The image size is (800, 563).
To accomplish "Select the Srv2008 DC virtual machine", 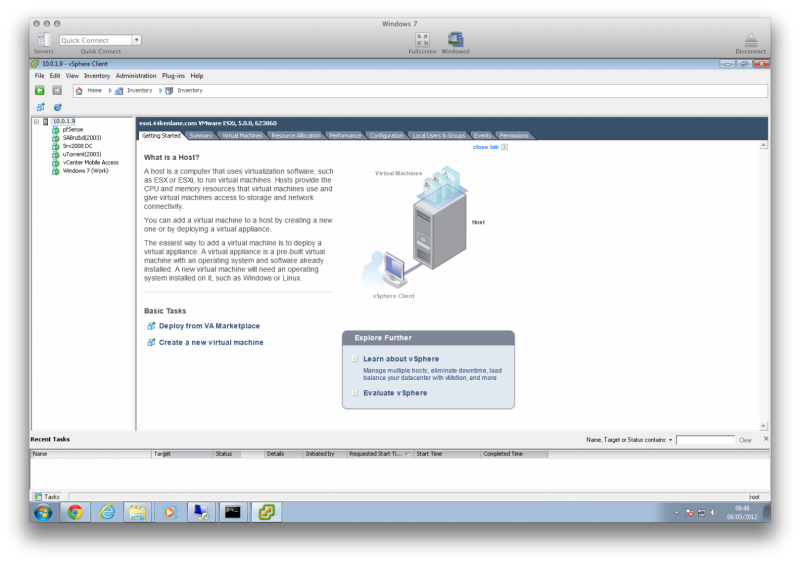I will (x=78, y=146).
